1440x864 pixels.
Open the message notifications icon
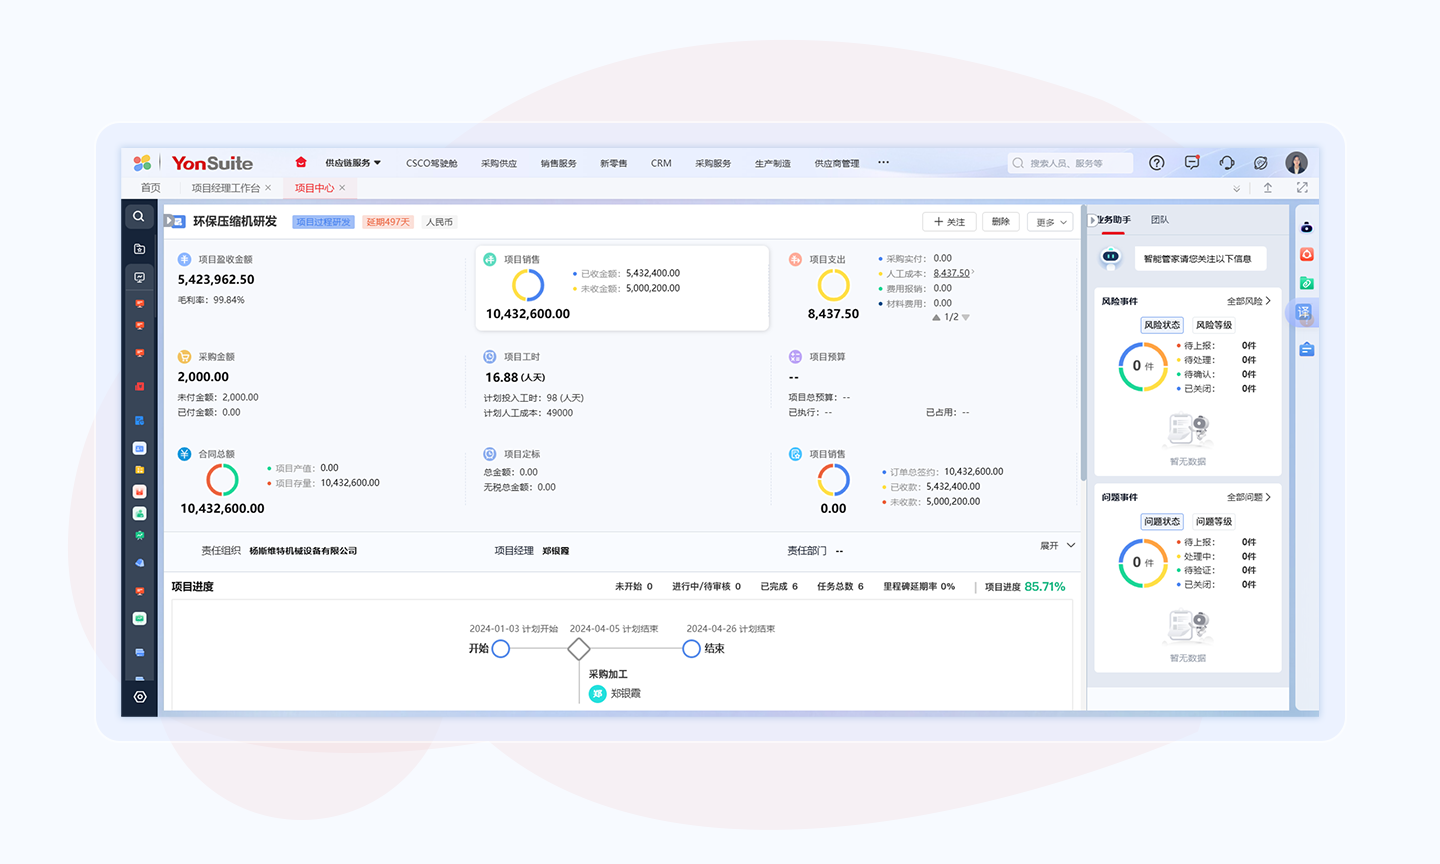(x=1191, y=163)
